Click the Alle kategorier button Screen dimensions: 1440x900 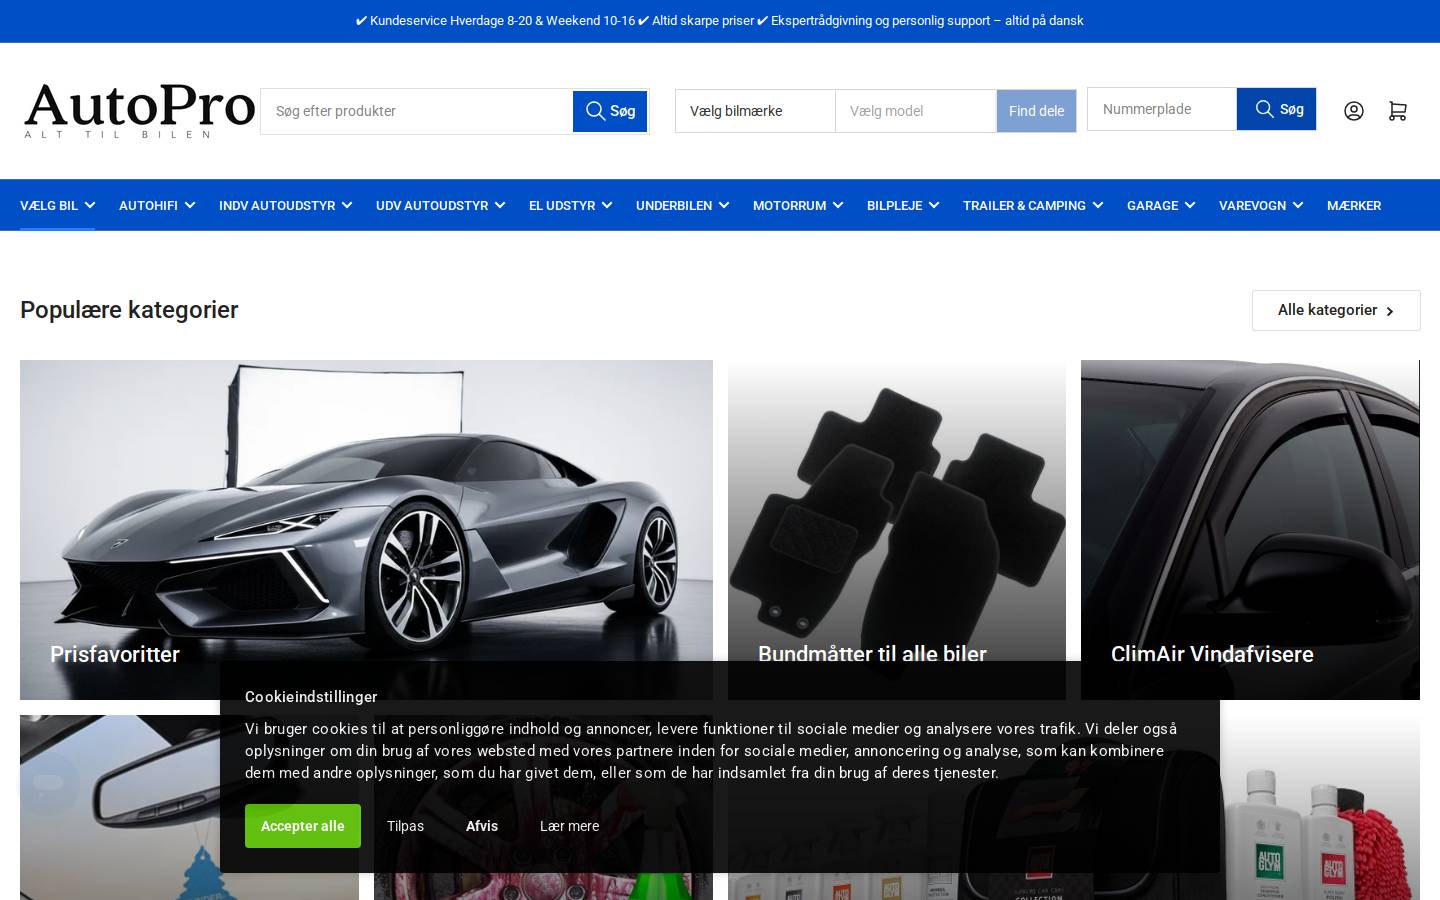coord(1336,310)
